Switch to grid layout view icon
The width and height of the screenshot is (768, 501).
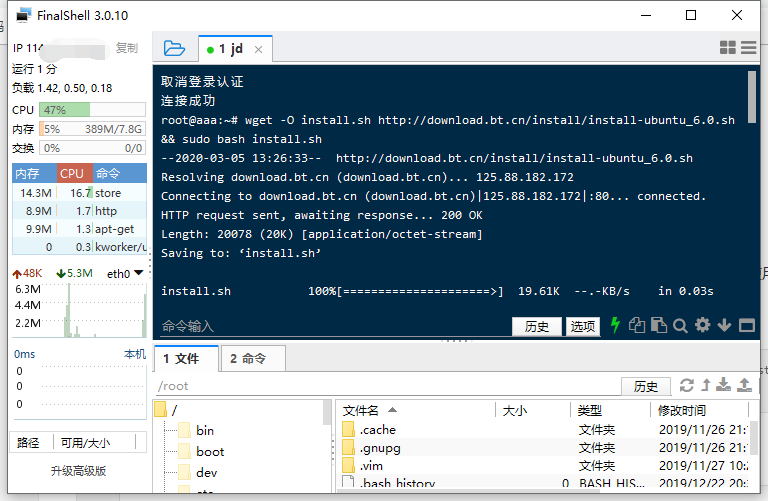[727, 48]
